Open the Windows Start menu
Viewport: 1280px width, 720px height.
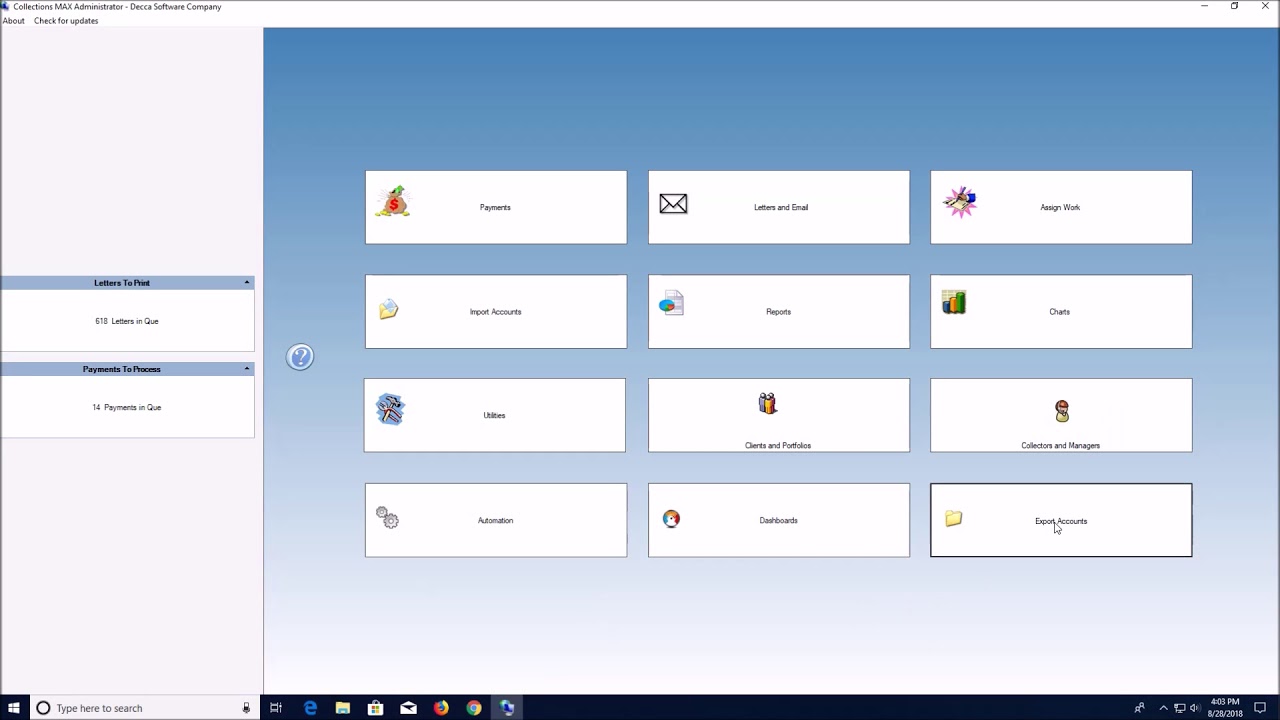coord(14,708)
